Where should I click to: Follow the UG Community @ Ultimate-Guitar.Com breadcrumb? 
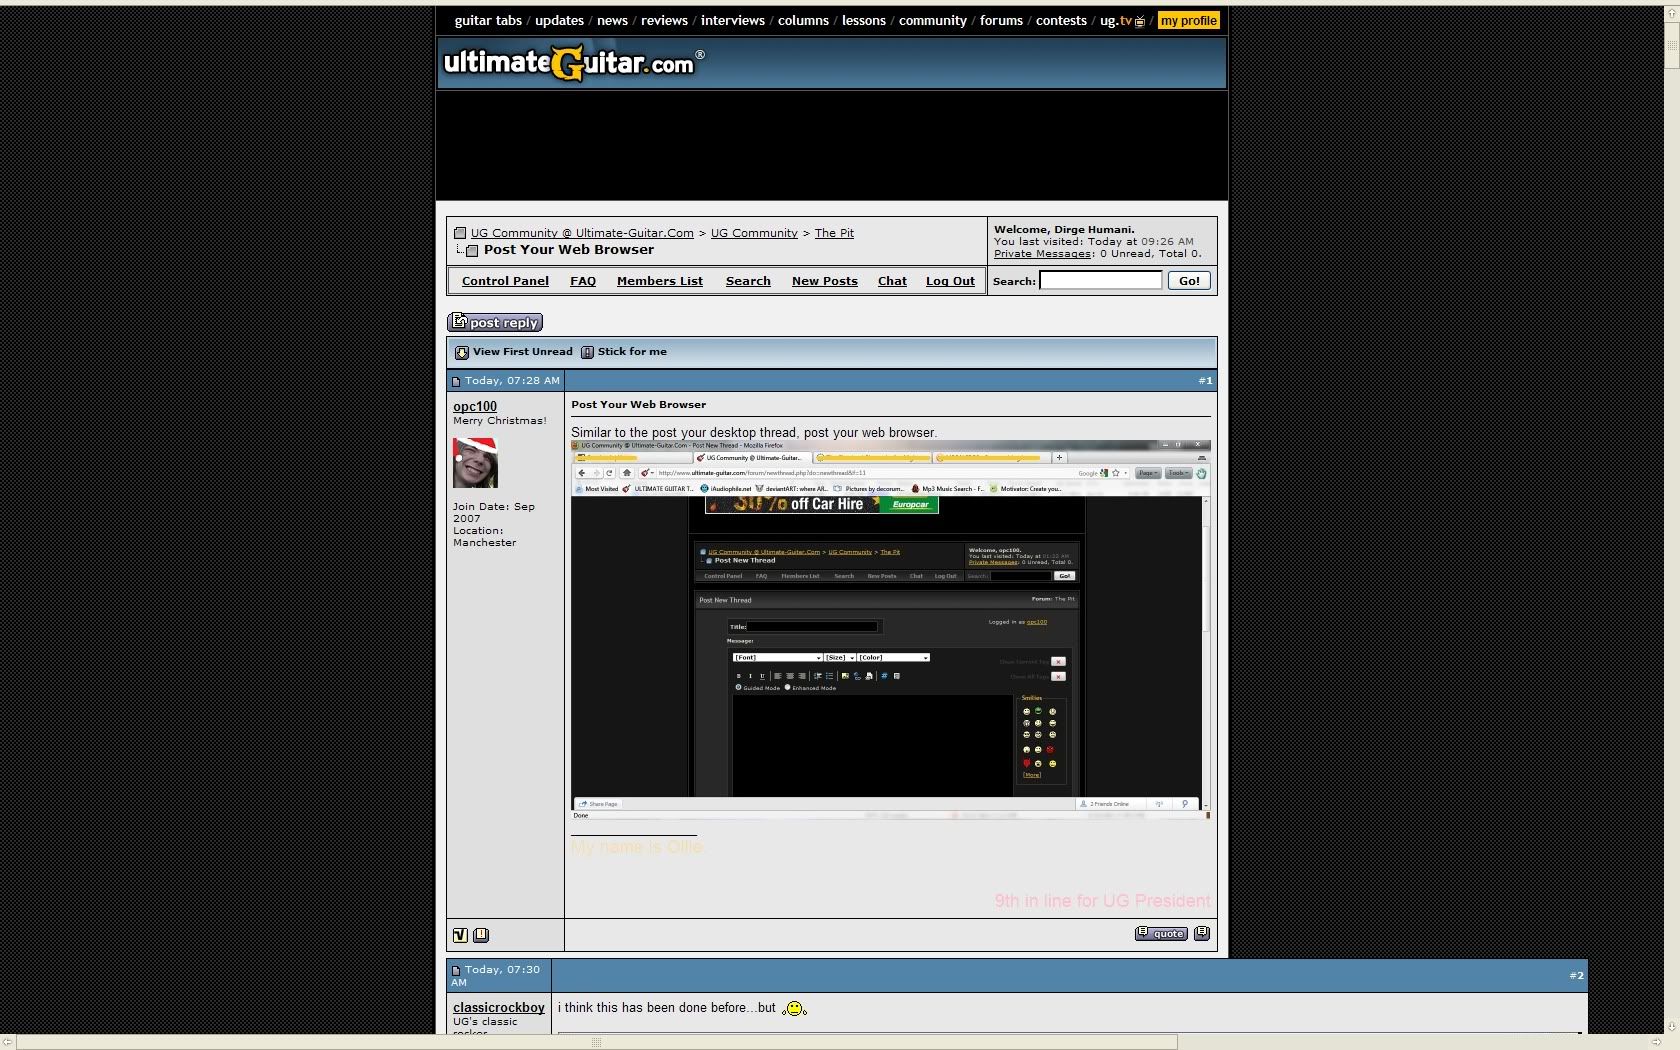pyautogui.click(x=582, y=233)
